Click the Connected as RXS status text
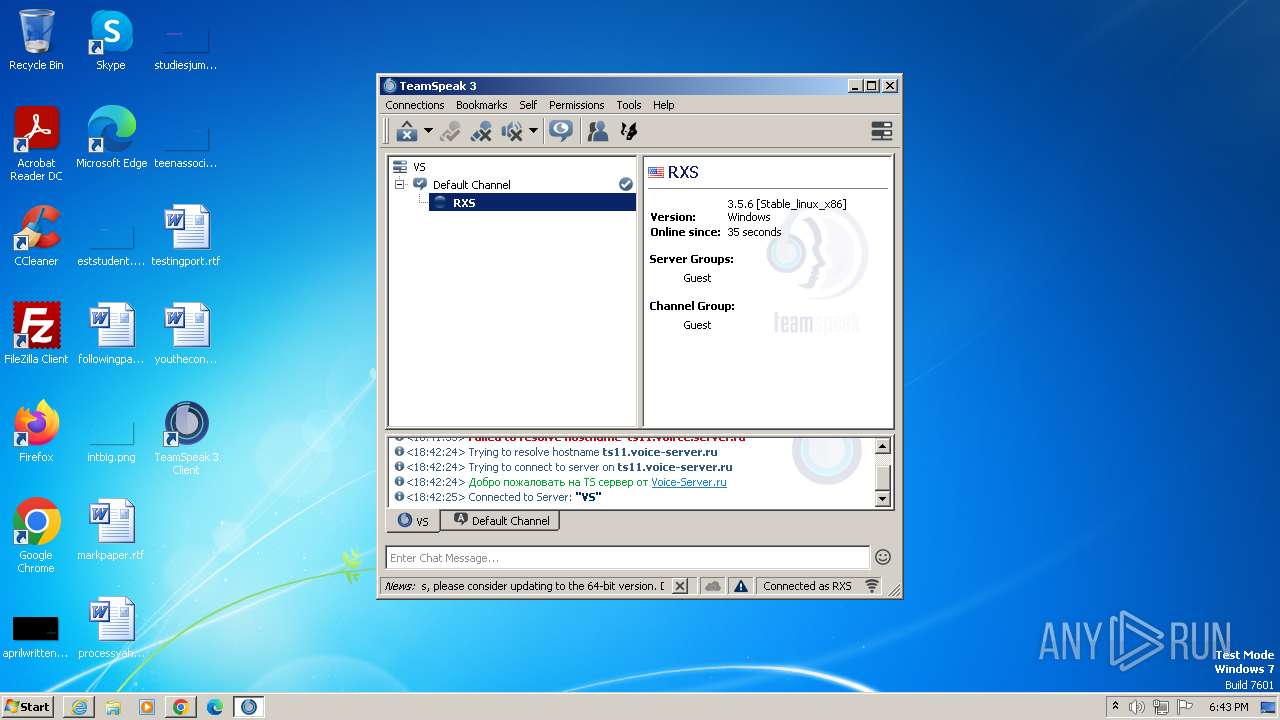1280x720 pixels. [807, 586]
